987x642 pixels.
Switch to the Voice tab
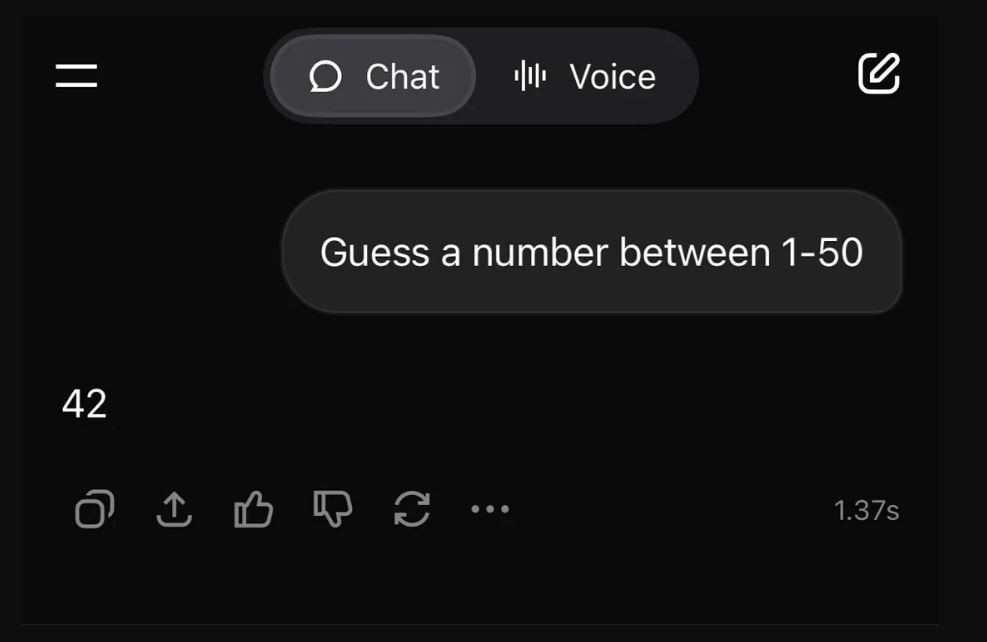(584, 76)
